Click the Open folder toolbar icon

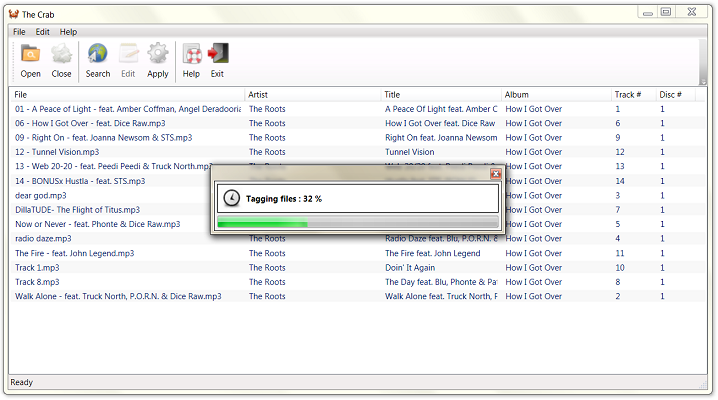[x=31, y=54]
